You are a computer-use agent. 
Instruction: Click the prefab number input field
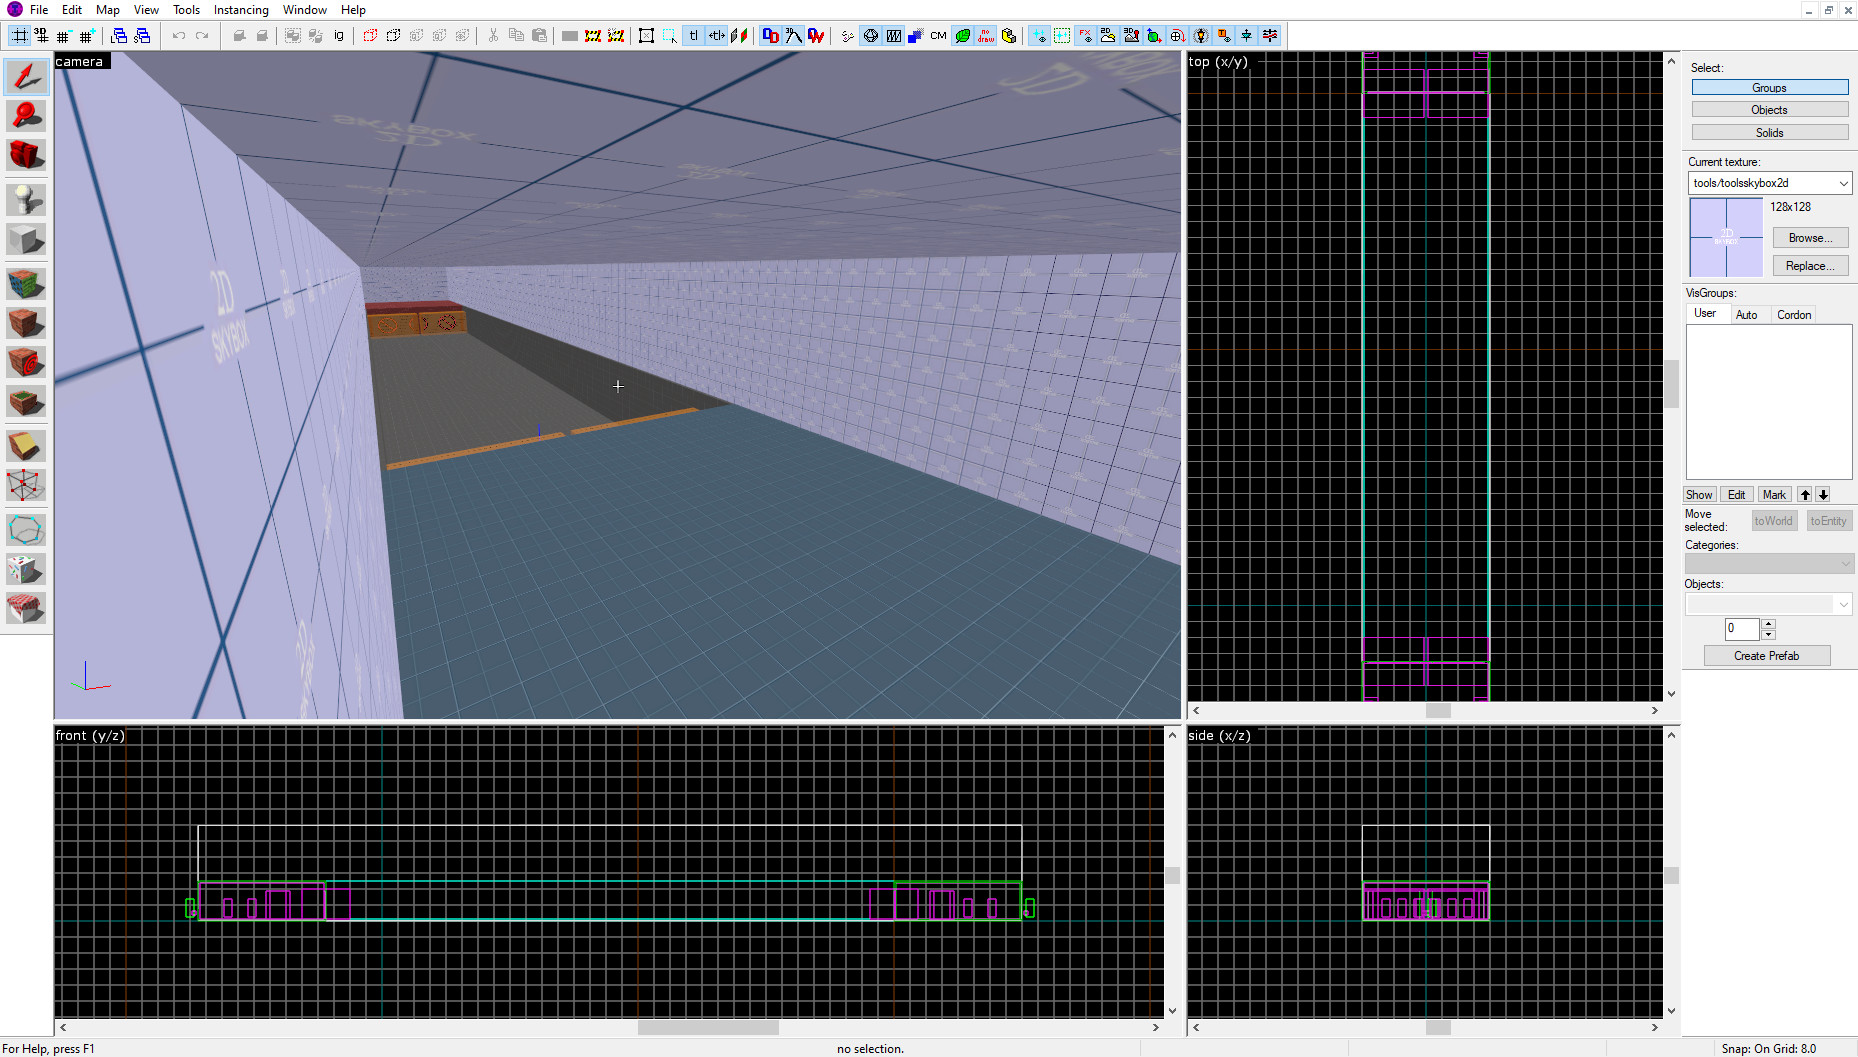(1741, 629)
